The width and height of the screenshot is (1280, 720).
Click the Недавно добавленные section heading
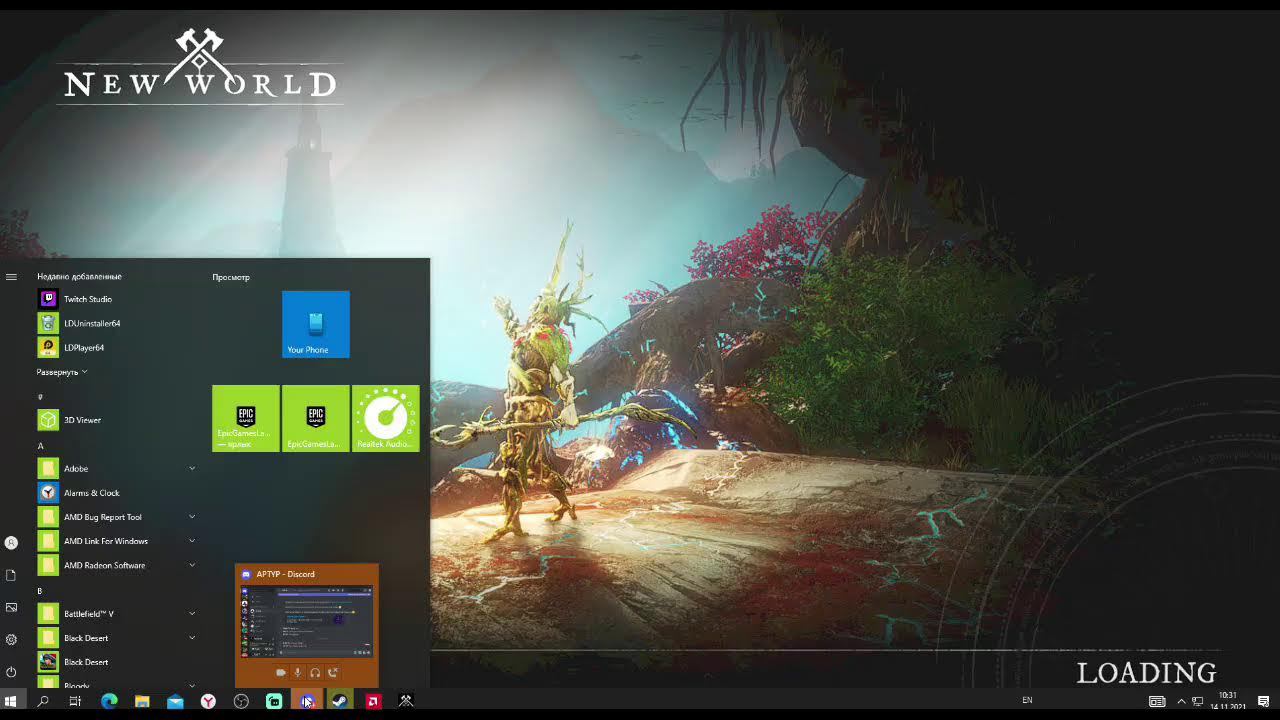tap(79, 276)
